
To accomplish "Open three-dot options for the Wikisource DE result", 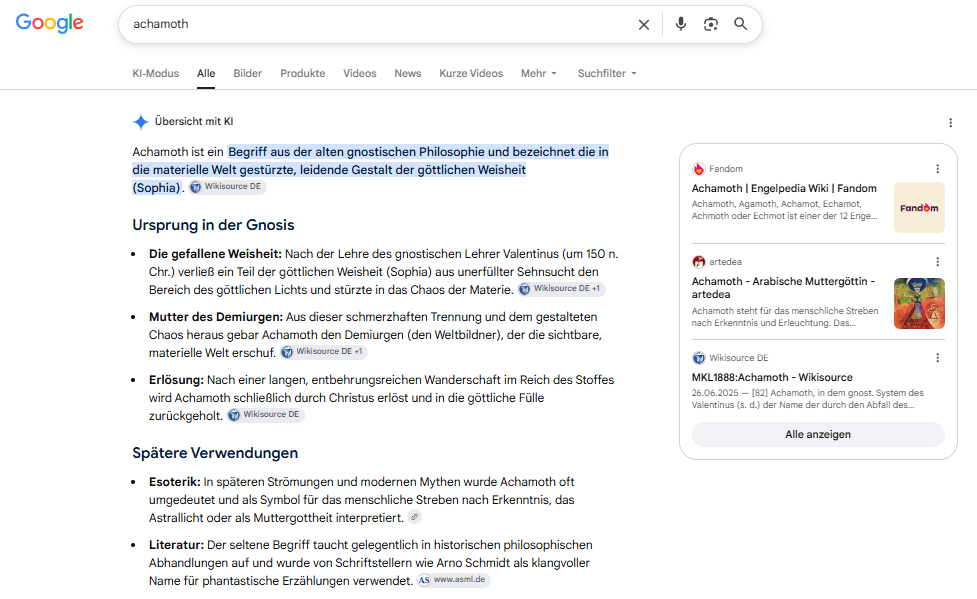I will point(937,358).
